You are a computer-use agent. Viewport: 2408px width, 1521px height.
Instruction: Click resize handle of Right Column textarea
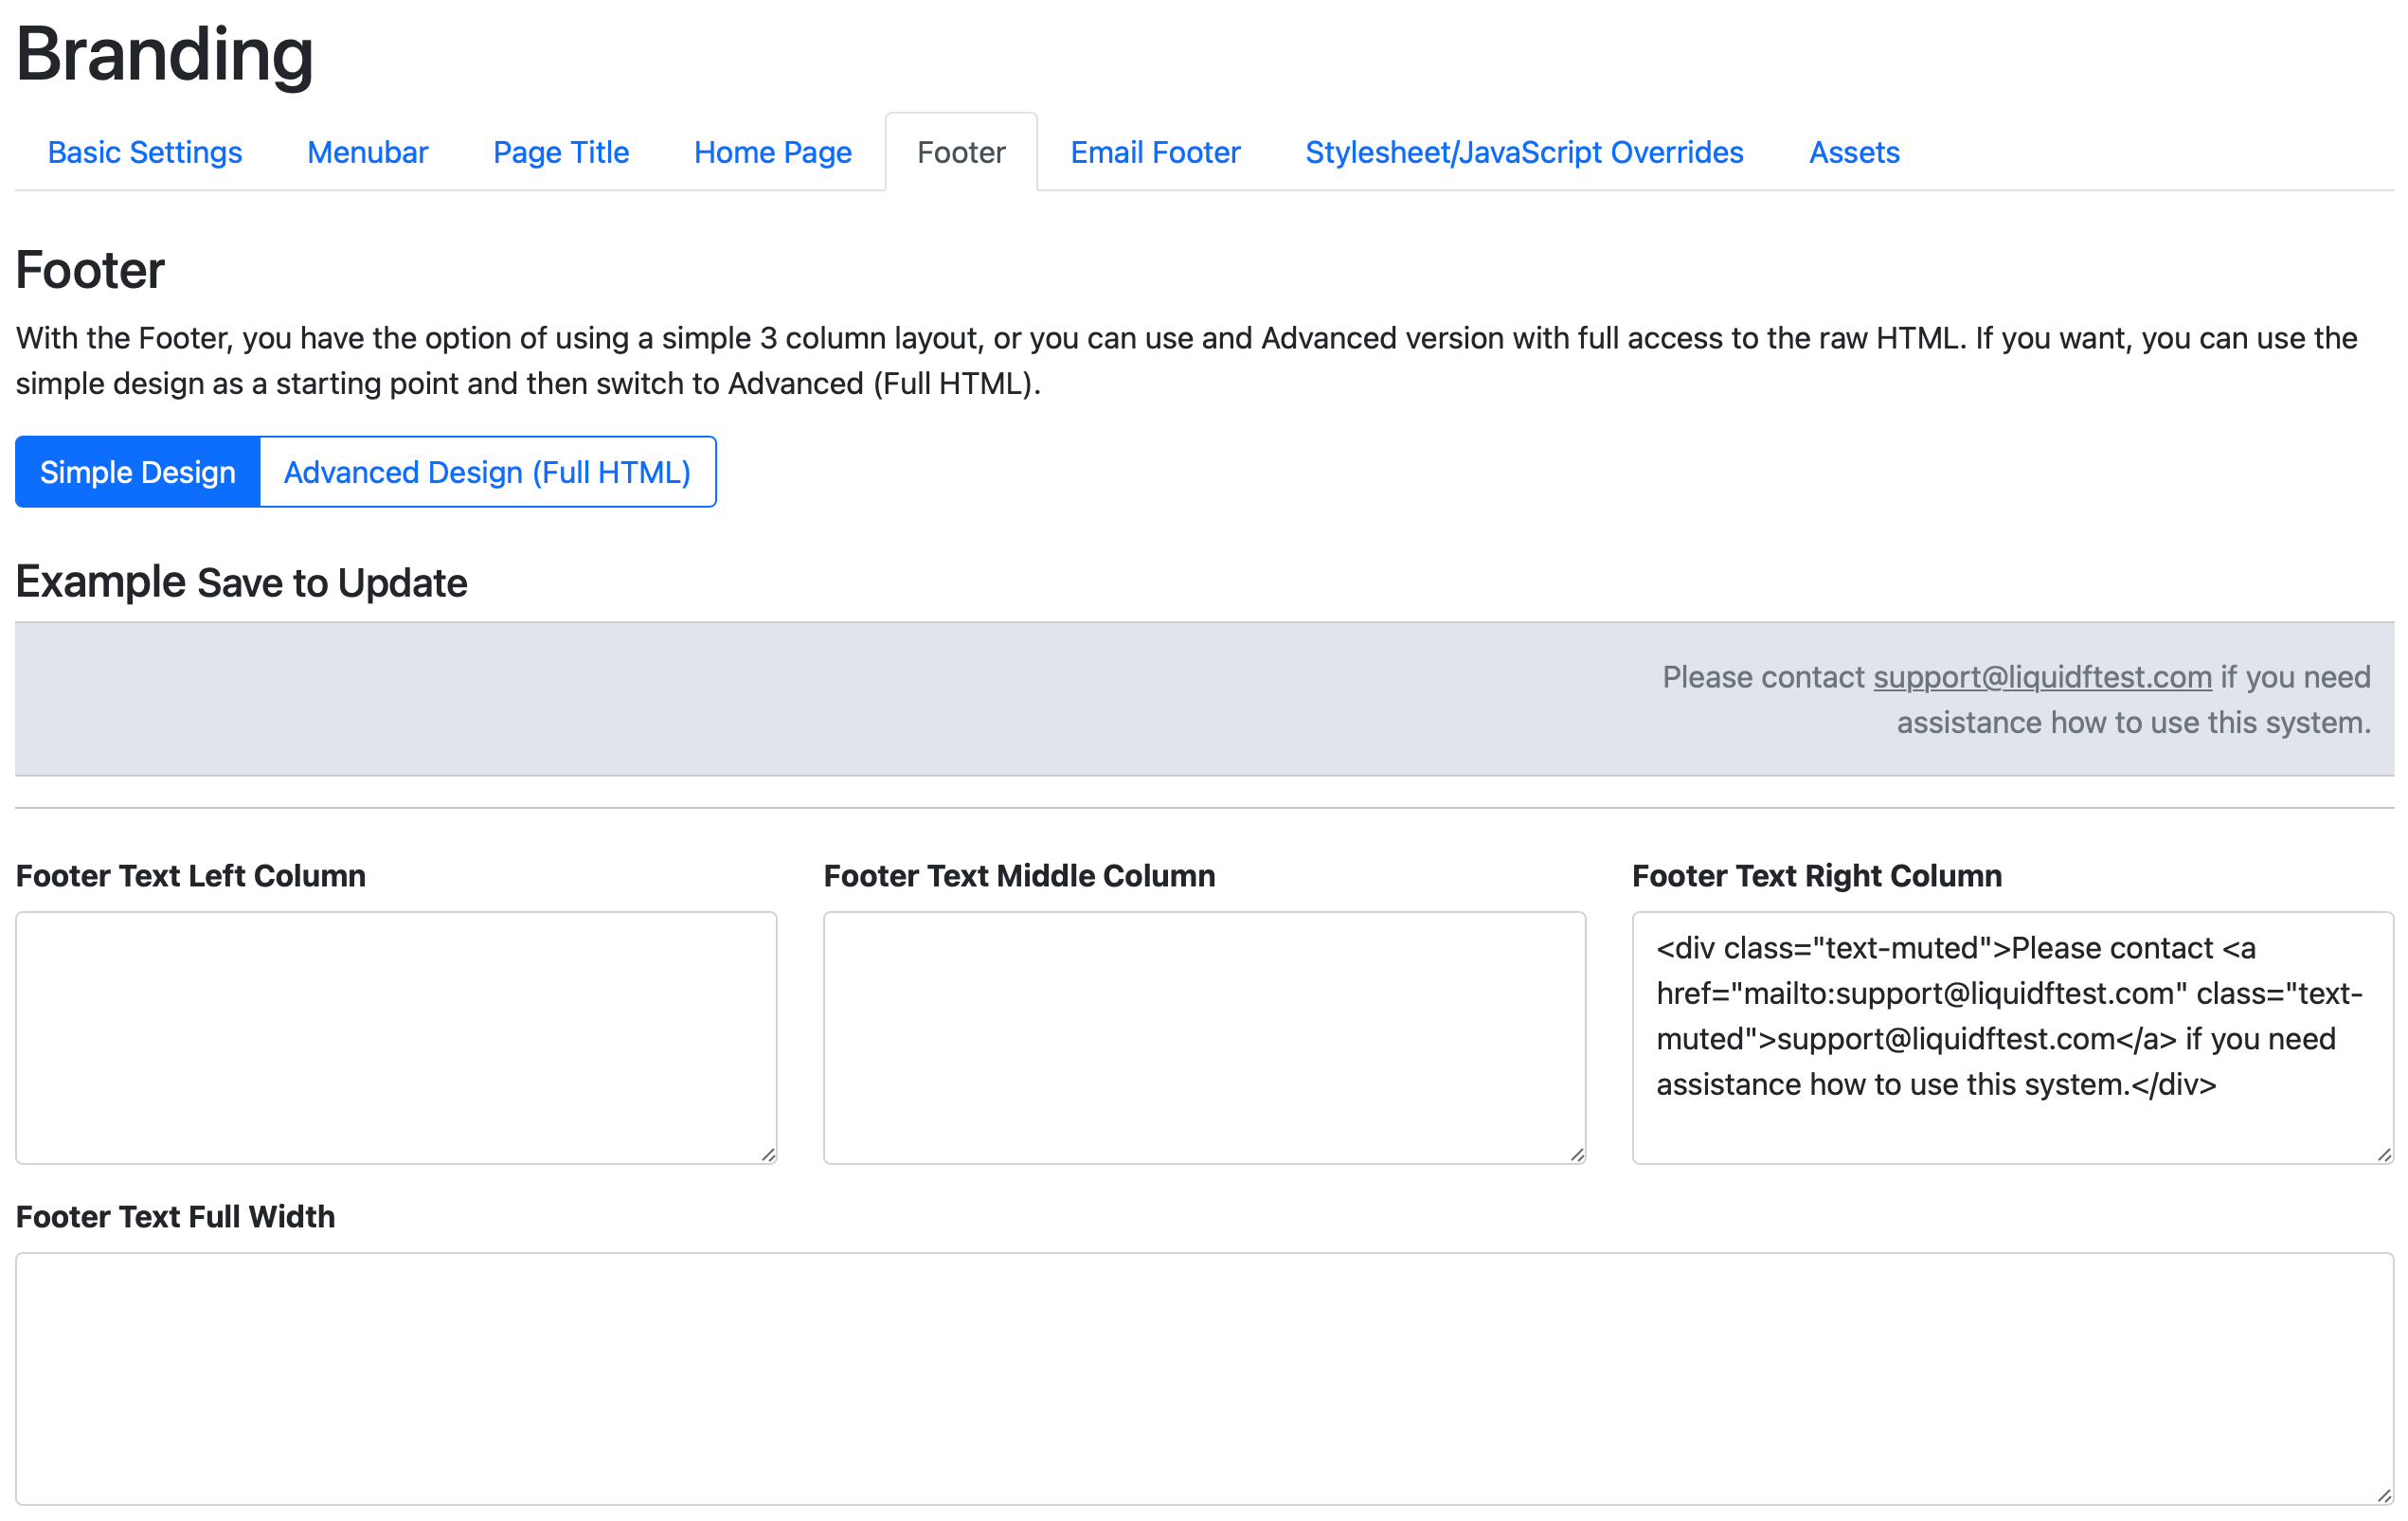pyautogui.click(x=2384, y=1155)
